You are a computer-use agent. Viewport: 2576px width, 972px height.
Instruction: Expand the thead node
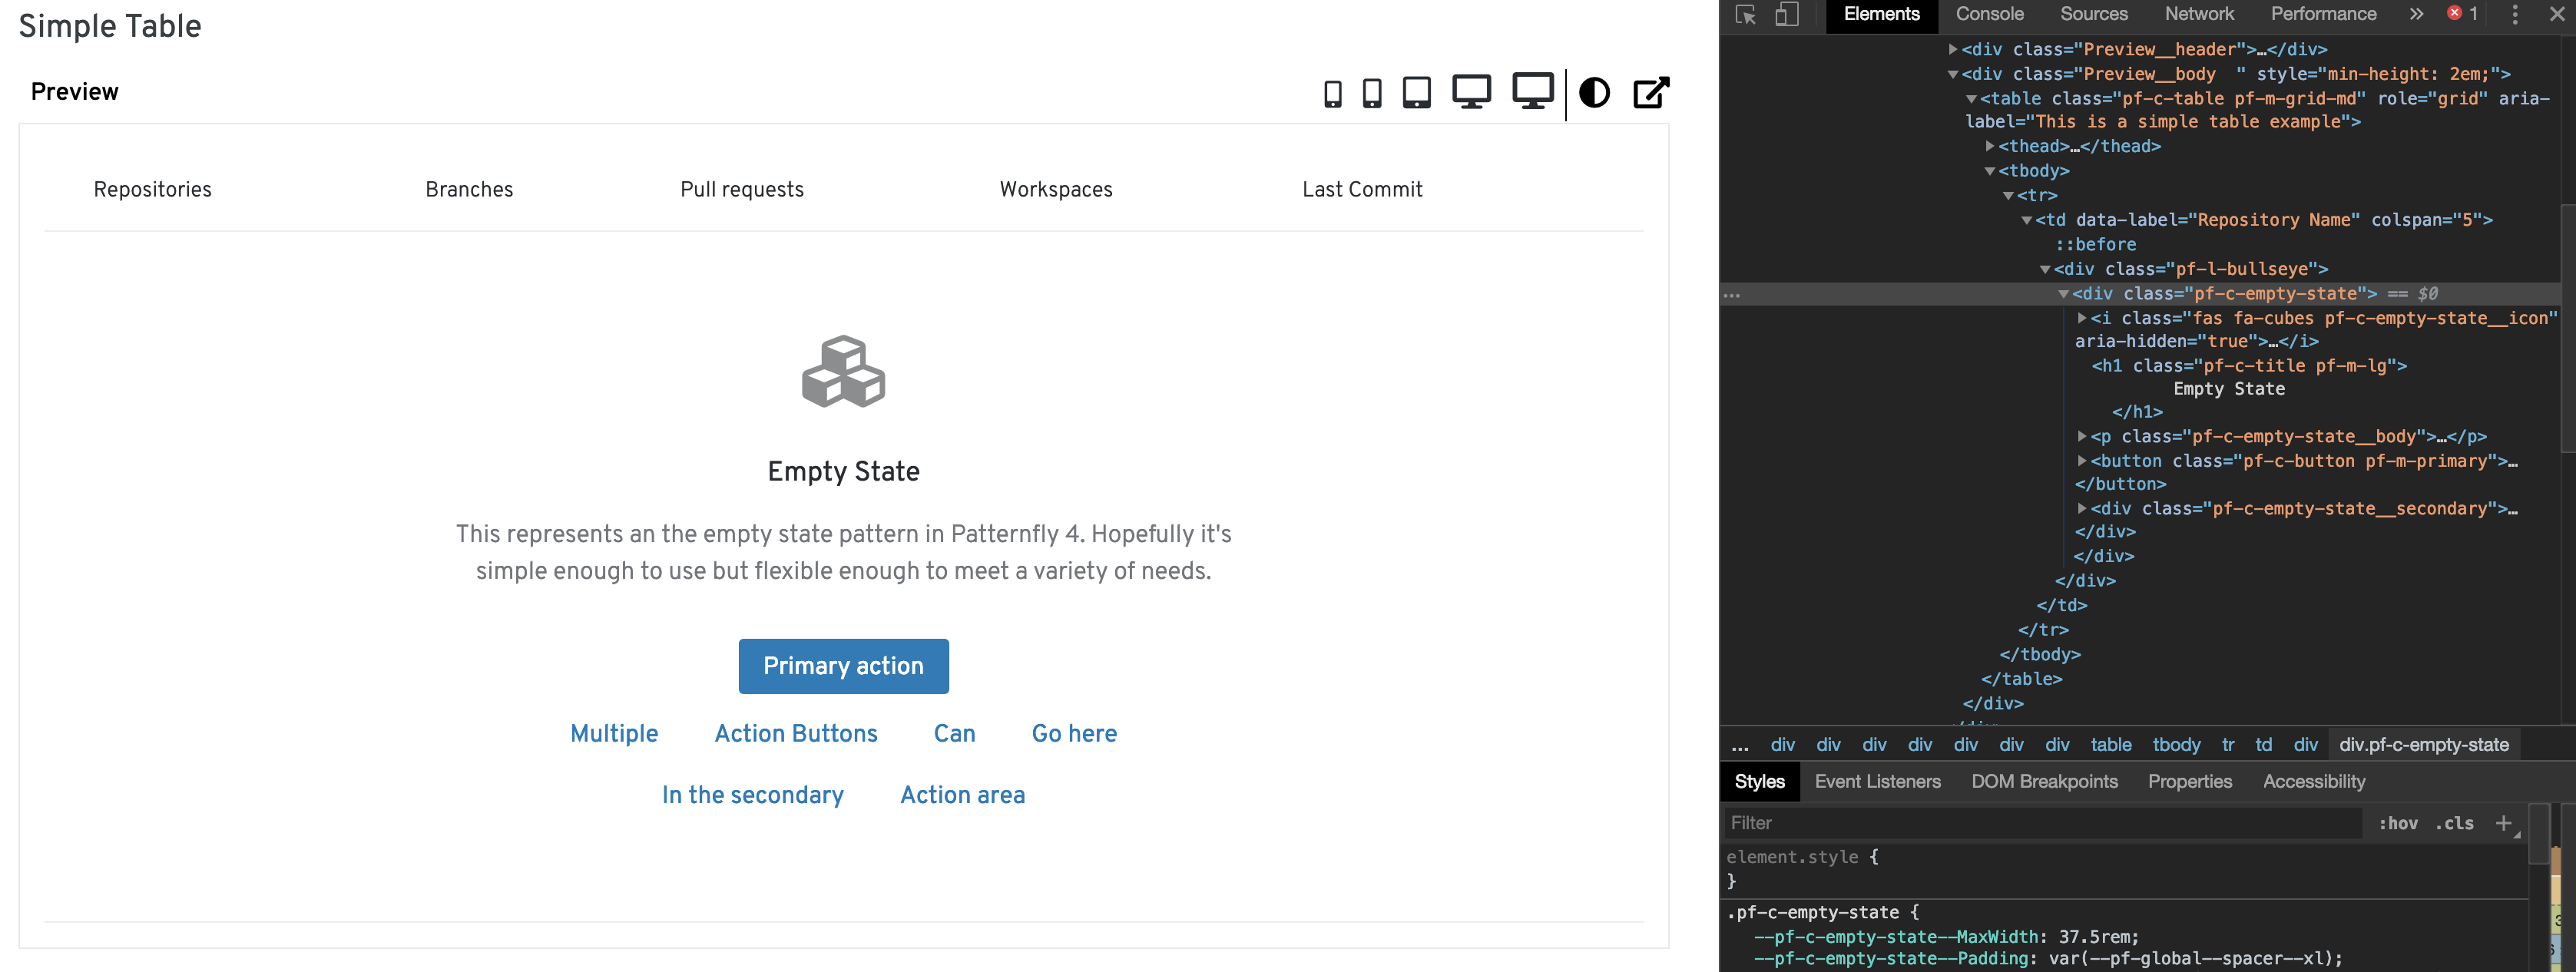[1990, 146]
